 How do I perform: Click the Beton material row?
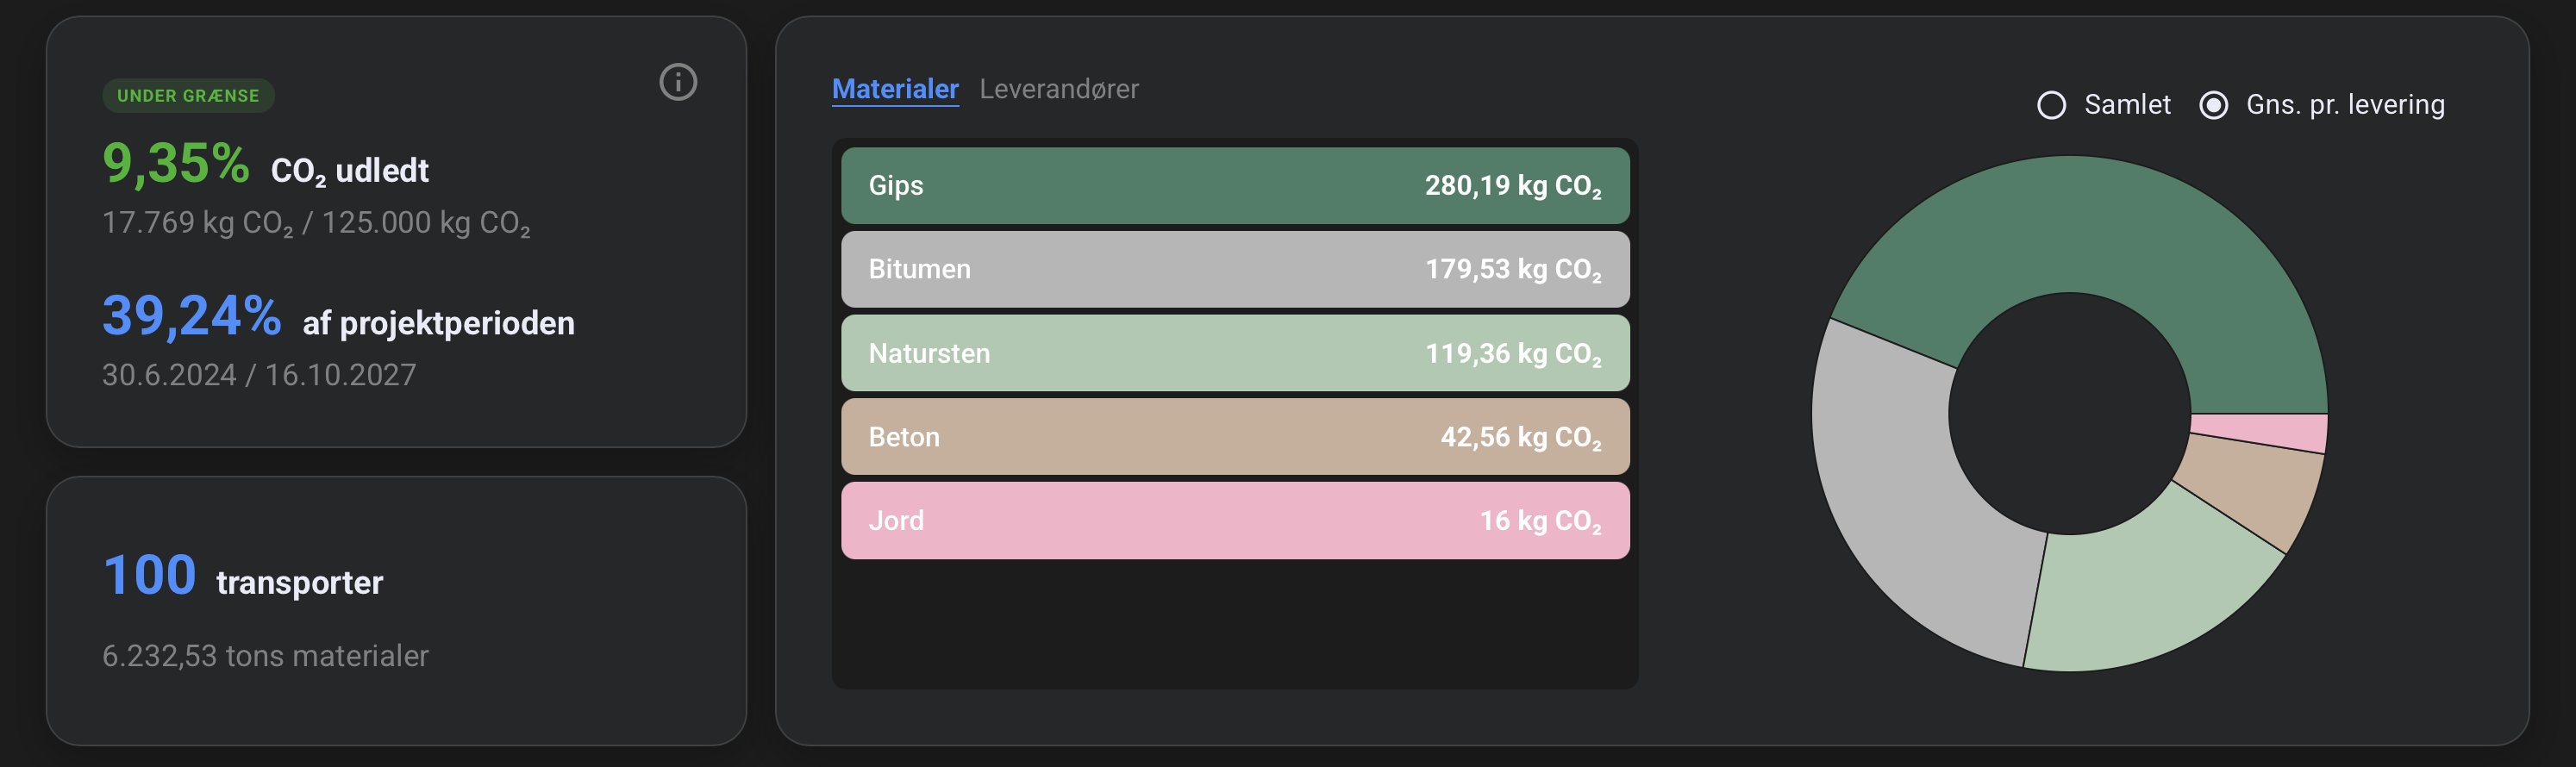pos(1234,437)
